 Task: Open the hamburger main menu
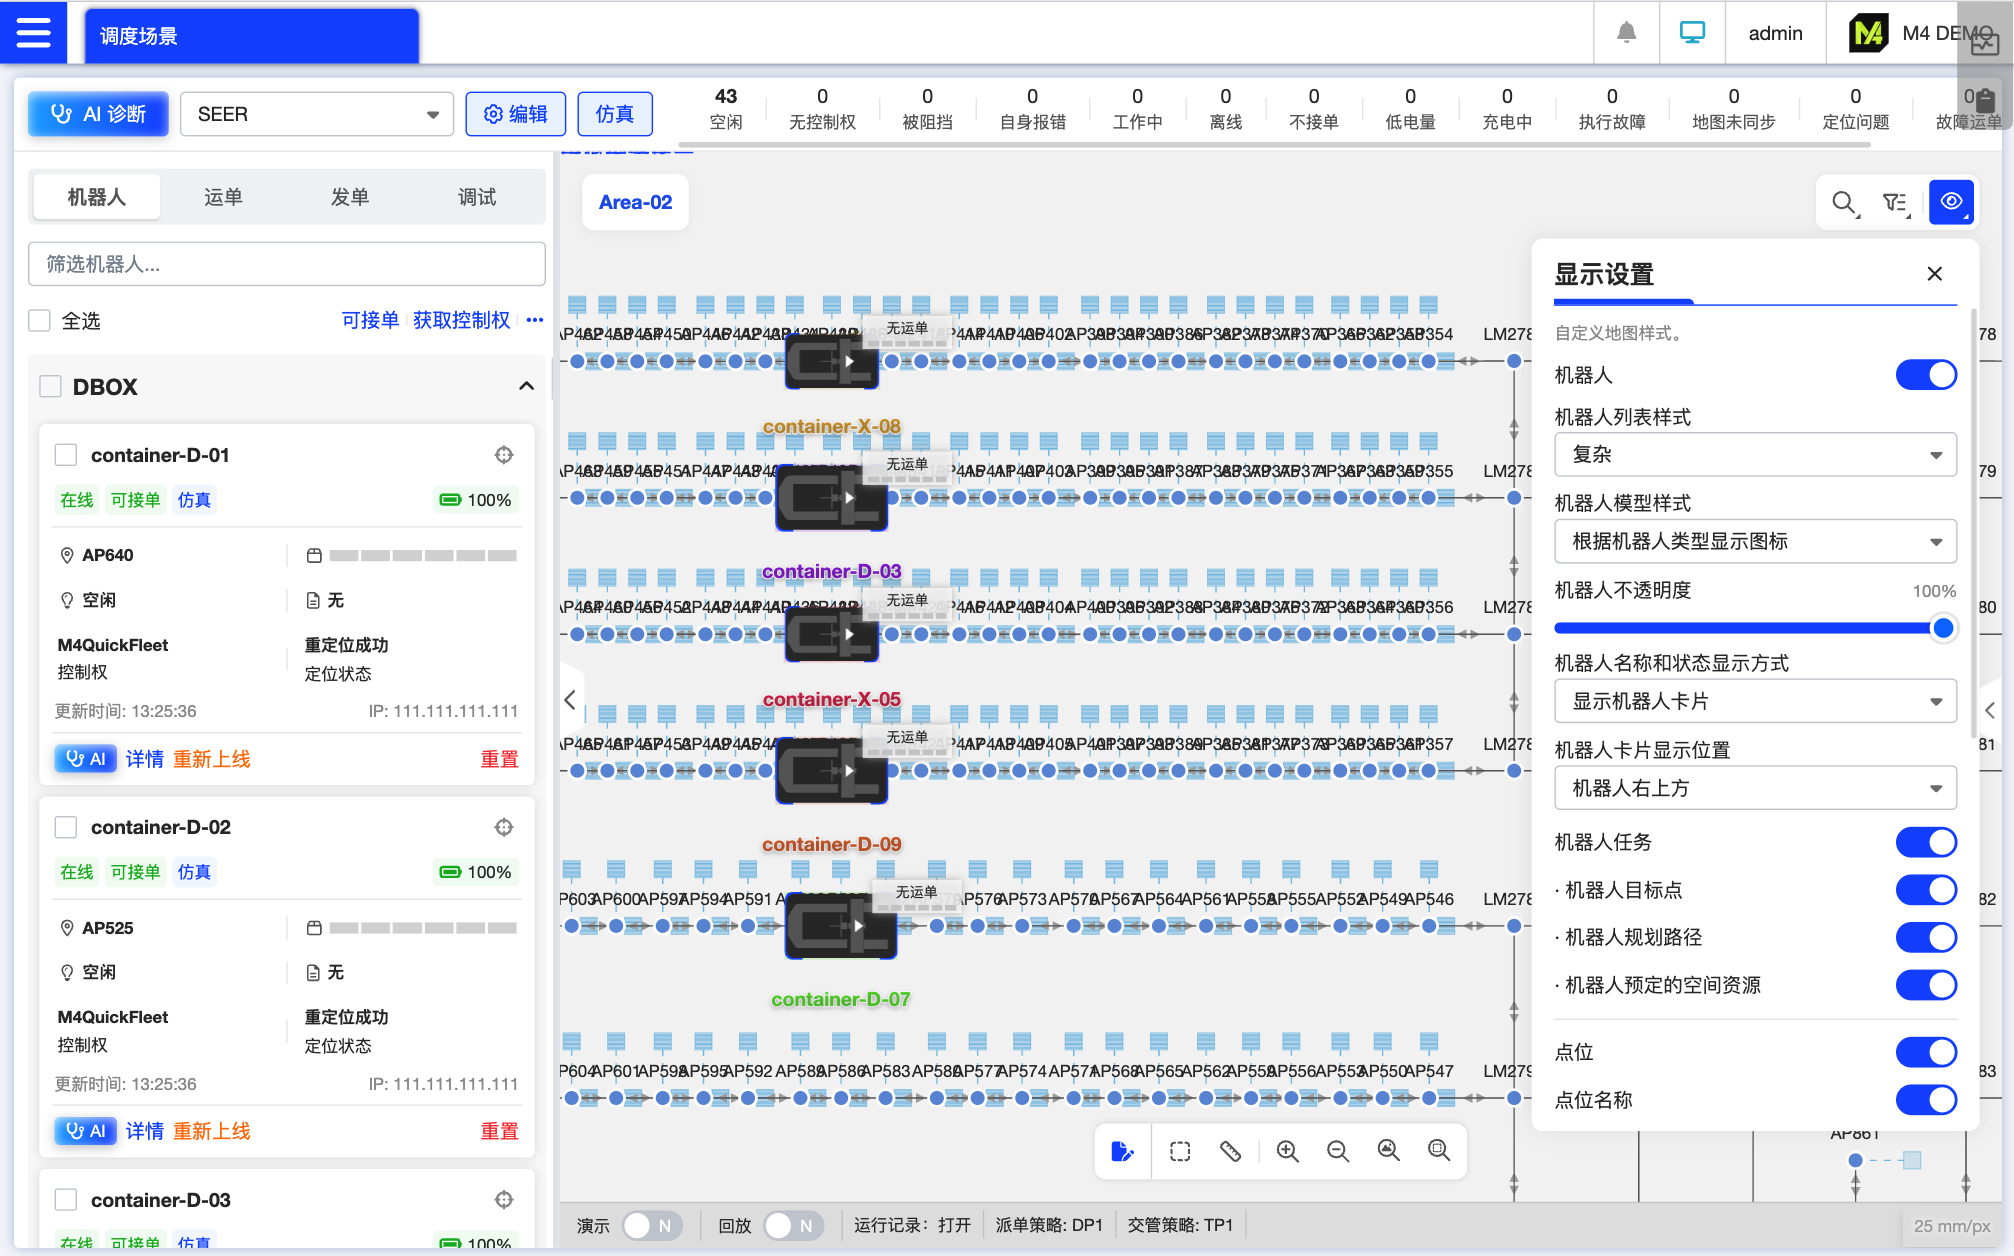tap(33, 33)
